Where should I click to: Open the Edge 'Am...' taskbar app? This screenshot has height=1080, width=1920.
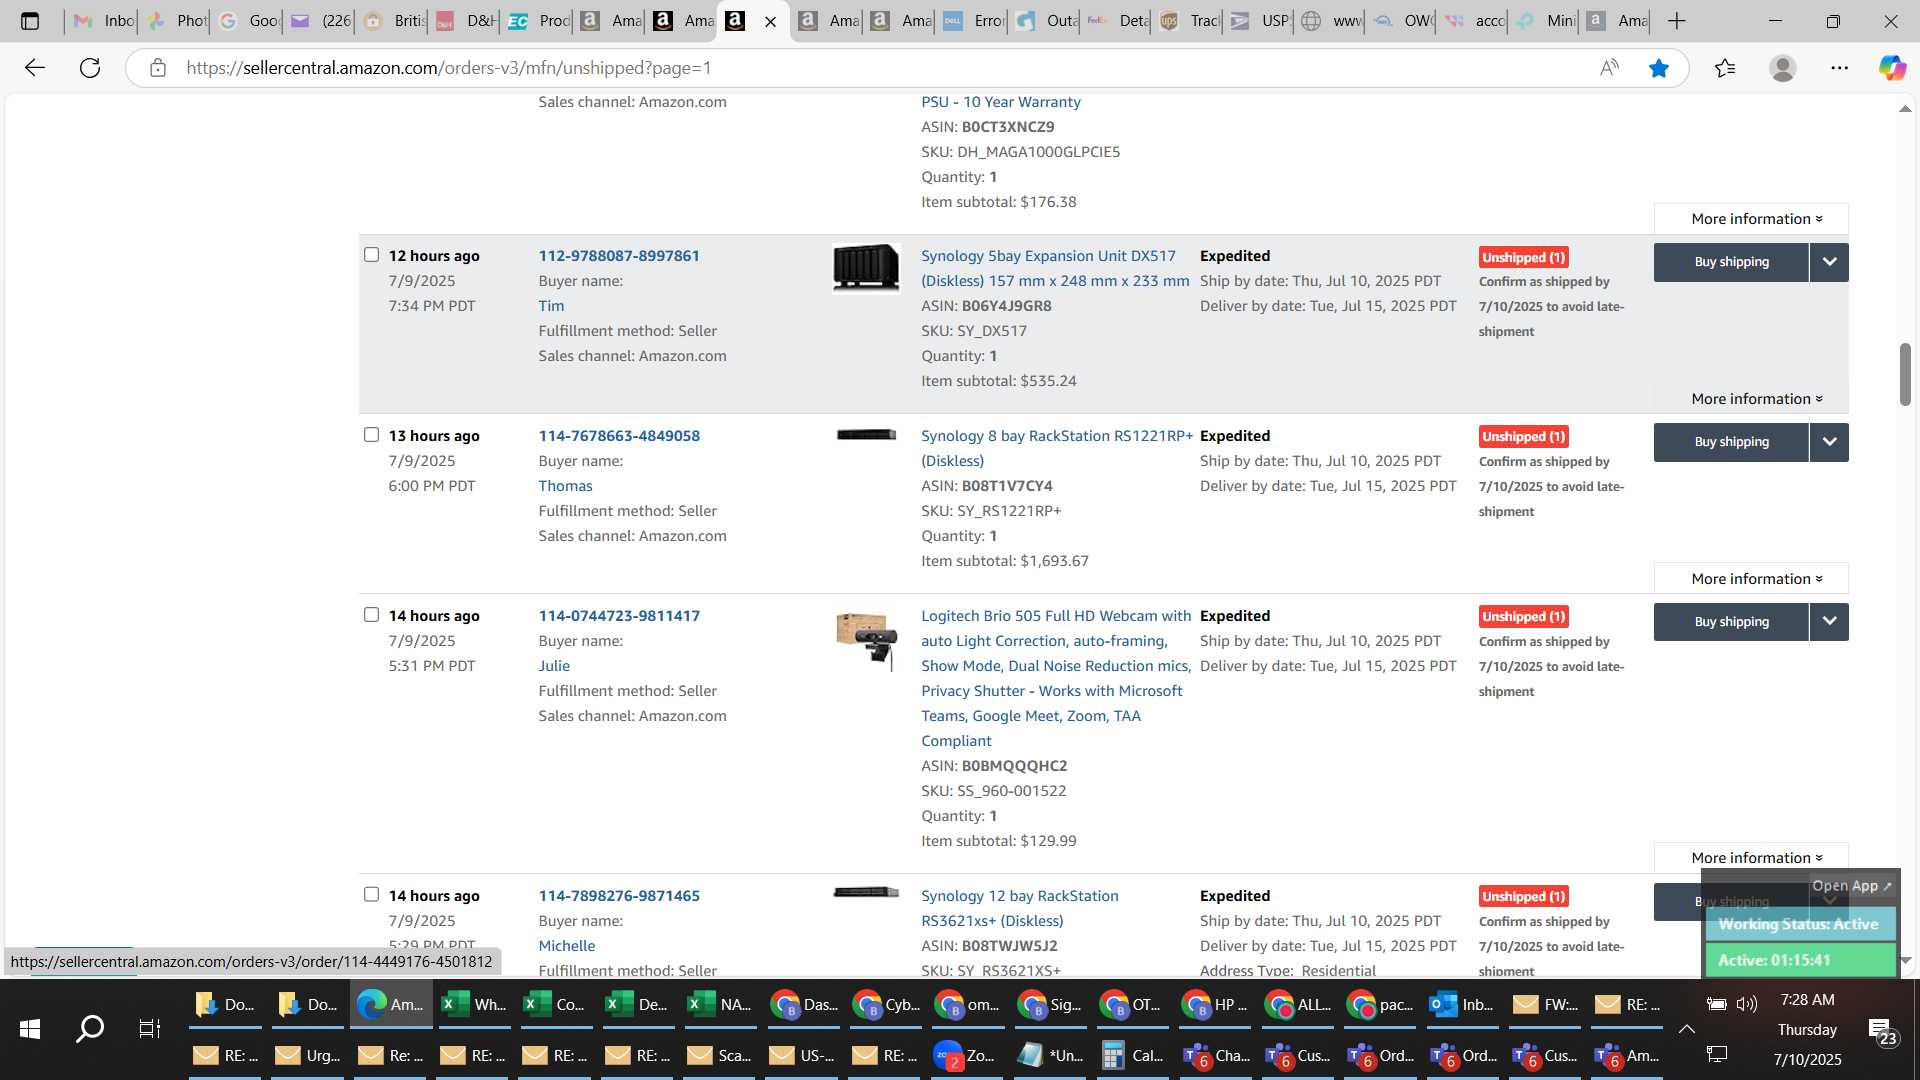[x=391, y=1004]
